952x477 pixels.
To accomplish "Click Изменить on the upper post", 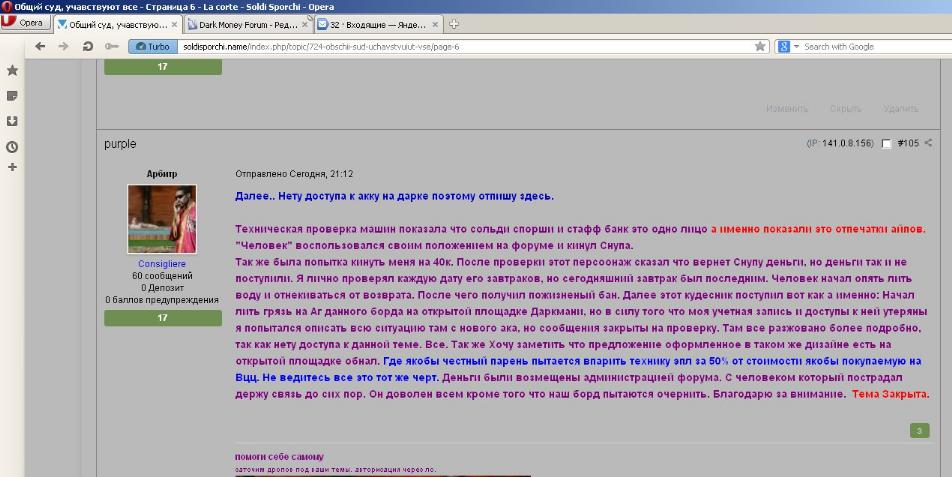I will click(x=787, y=109).
